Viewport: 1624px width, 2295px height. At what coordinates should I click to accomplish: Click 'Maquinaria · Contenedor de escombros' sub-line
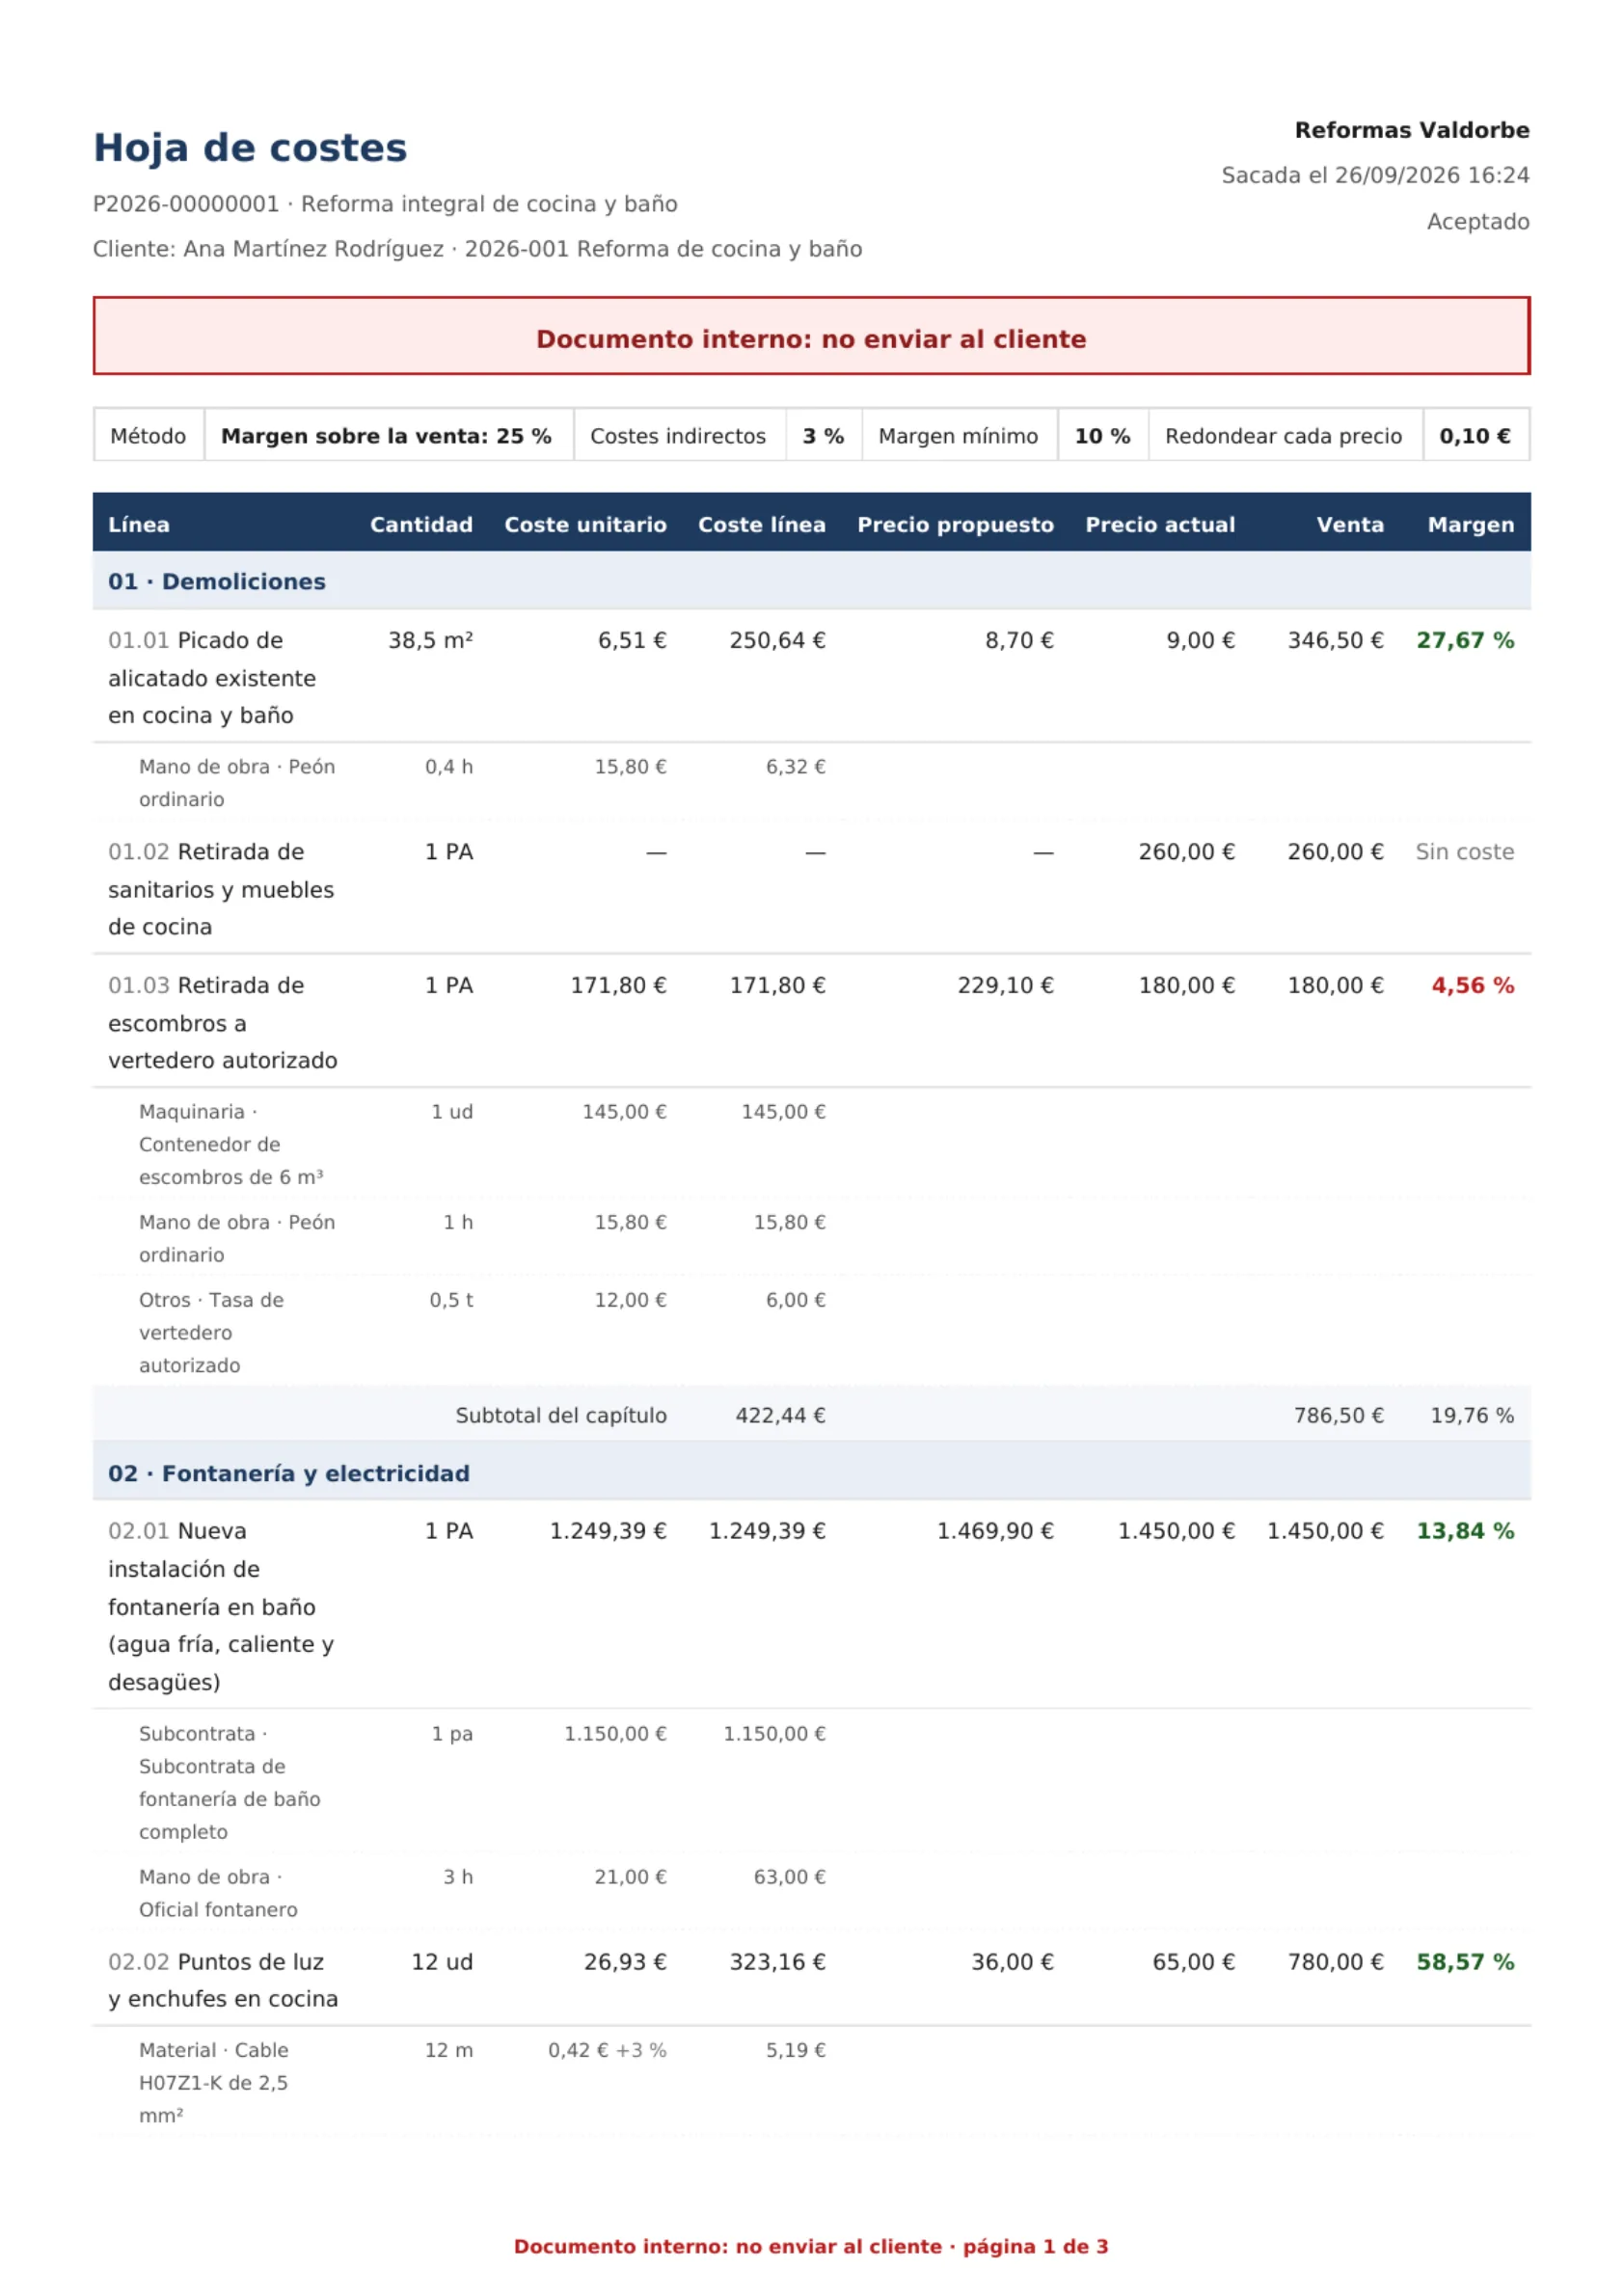click(x=231, y=1143)
